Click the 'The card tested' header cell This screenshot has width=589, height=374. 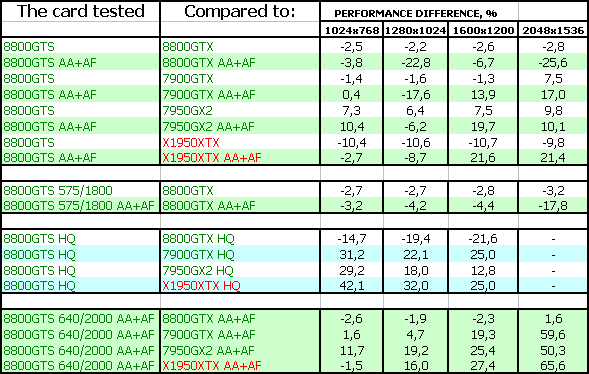tap(81, 11)
